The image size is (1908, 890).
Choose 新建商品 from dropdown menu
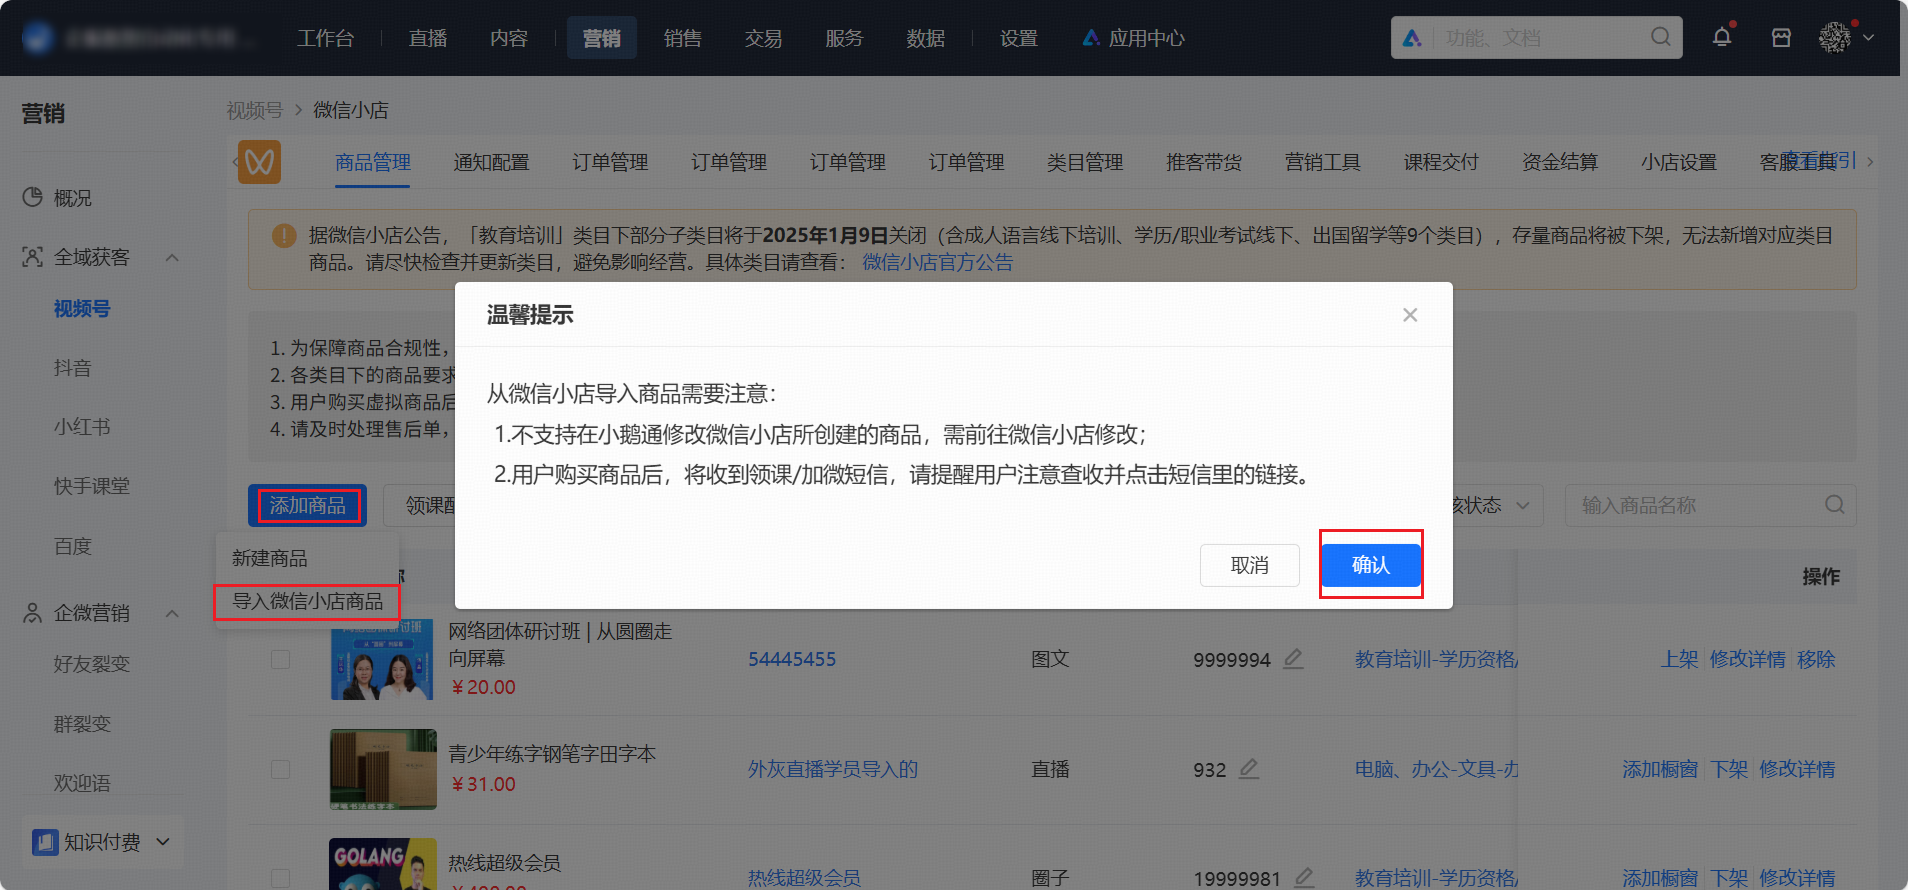270,558
